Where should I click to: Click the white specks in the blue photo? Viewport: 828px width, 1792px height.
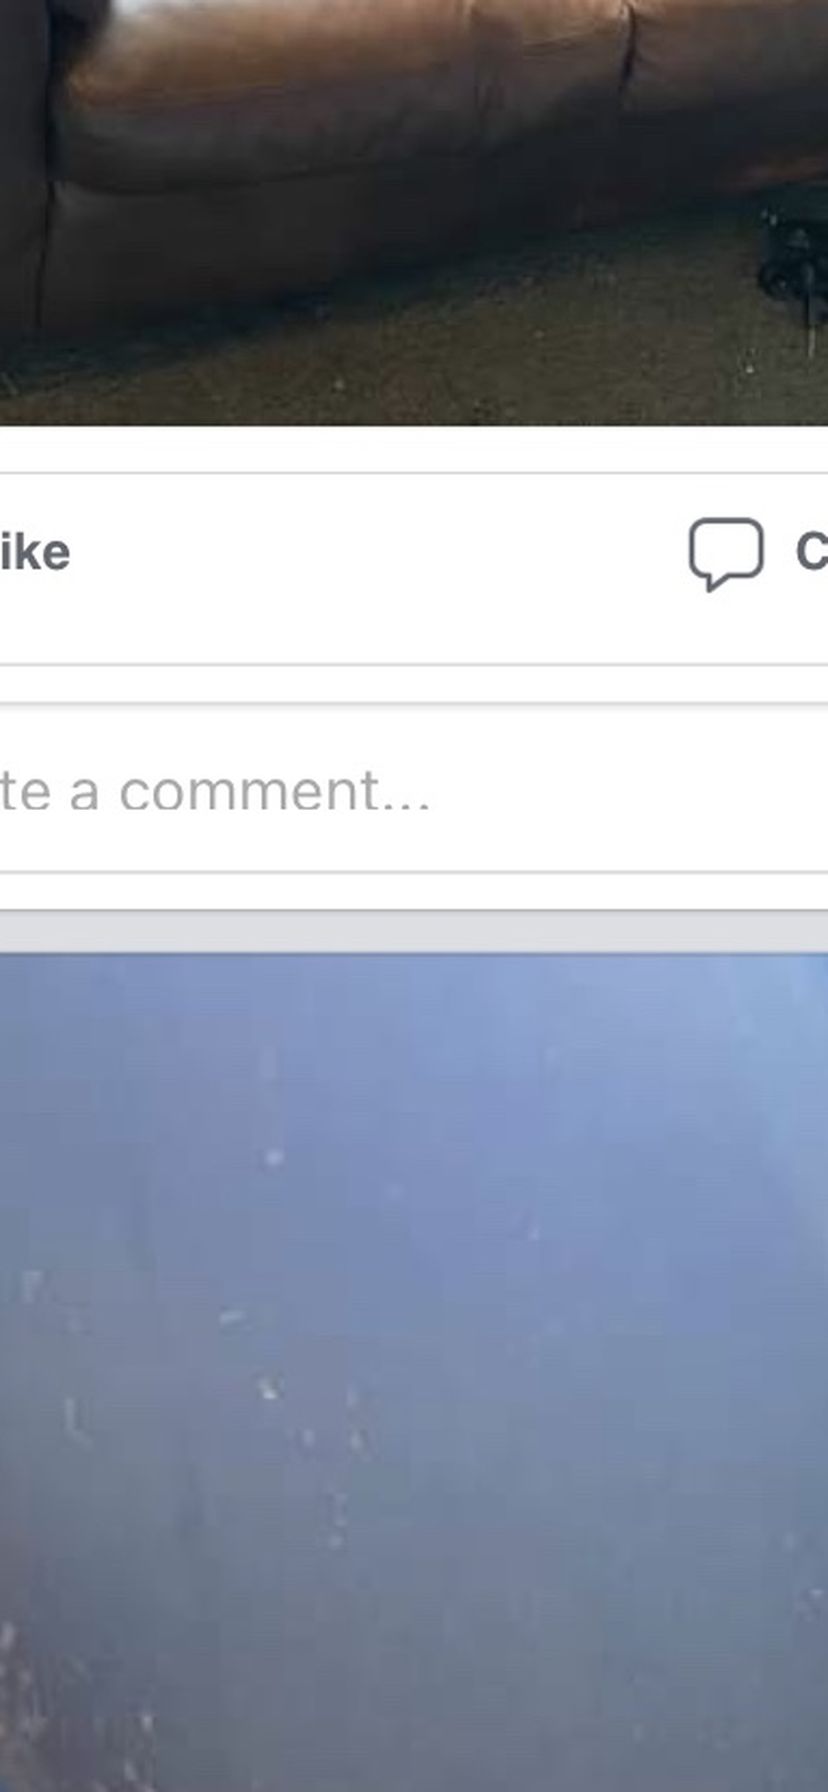pyautogui.click(x=270, y=1388)
